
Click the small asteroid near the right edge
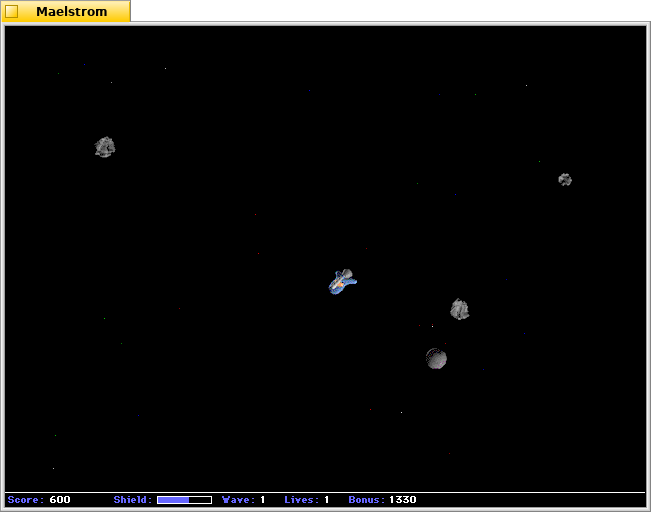click(x=565, y=179)
